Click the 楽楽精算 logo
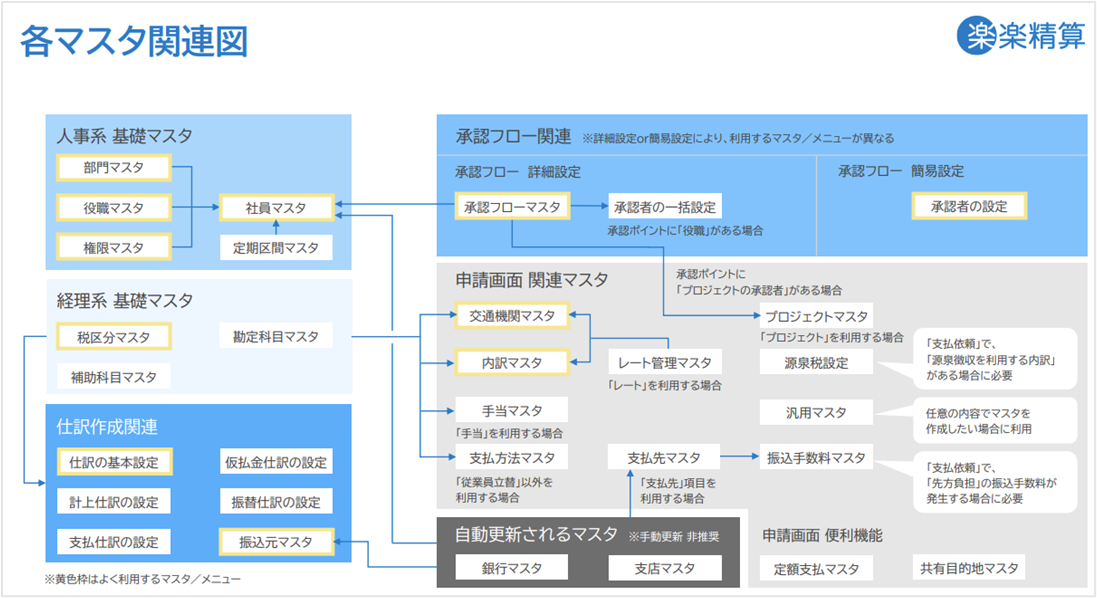The width and height of the screenshot is (1097, 598). [1020, 35]
